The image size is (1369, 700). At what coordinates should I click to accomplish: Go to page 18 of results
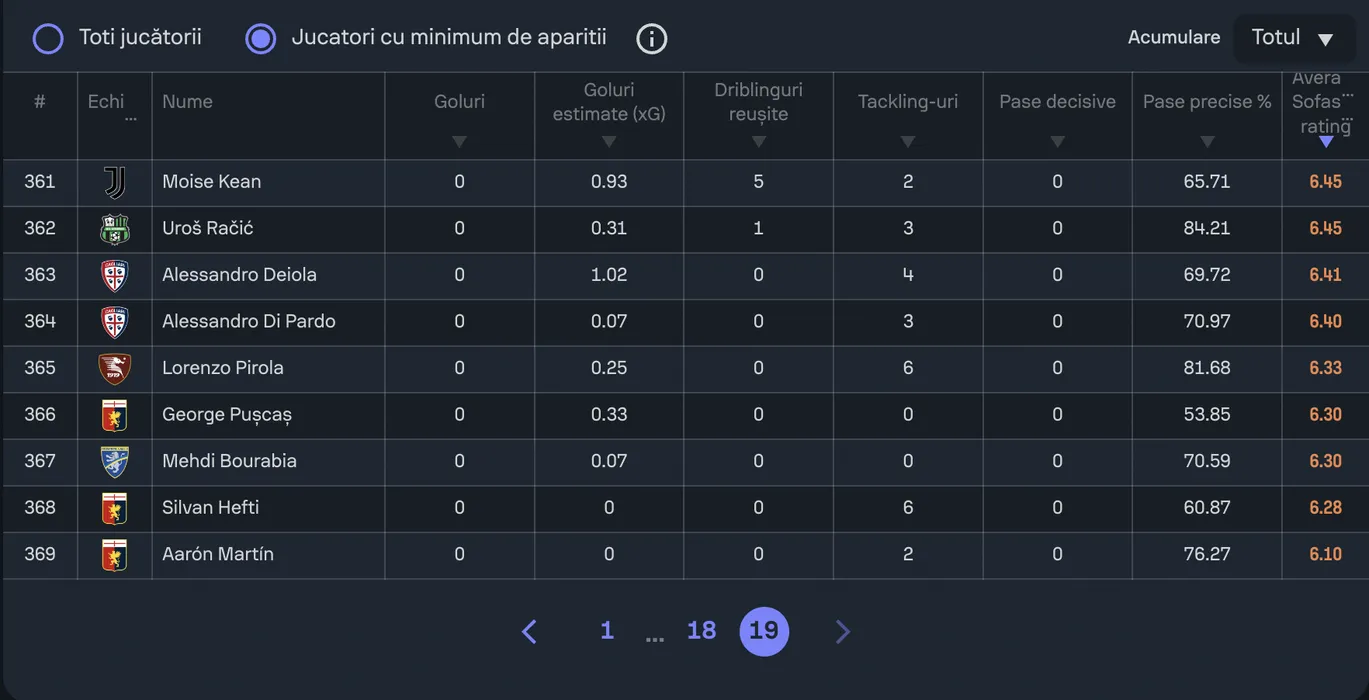point(701,631)
